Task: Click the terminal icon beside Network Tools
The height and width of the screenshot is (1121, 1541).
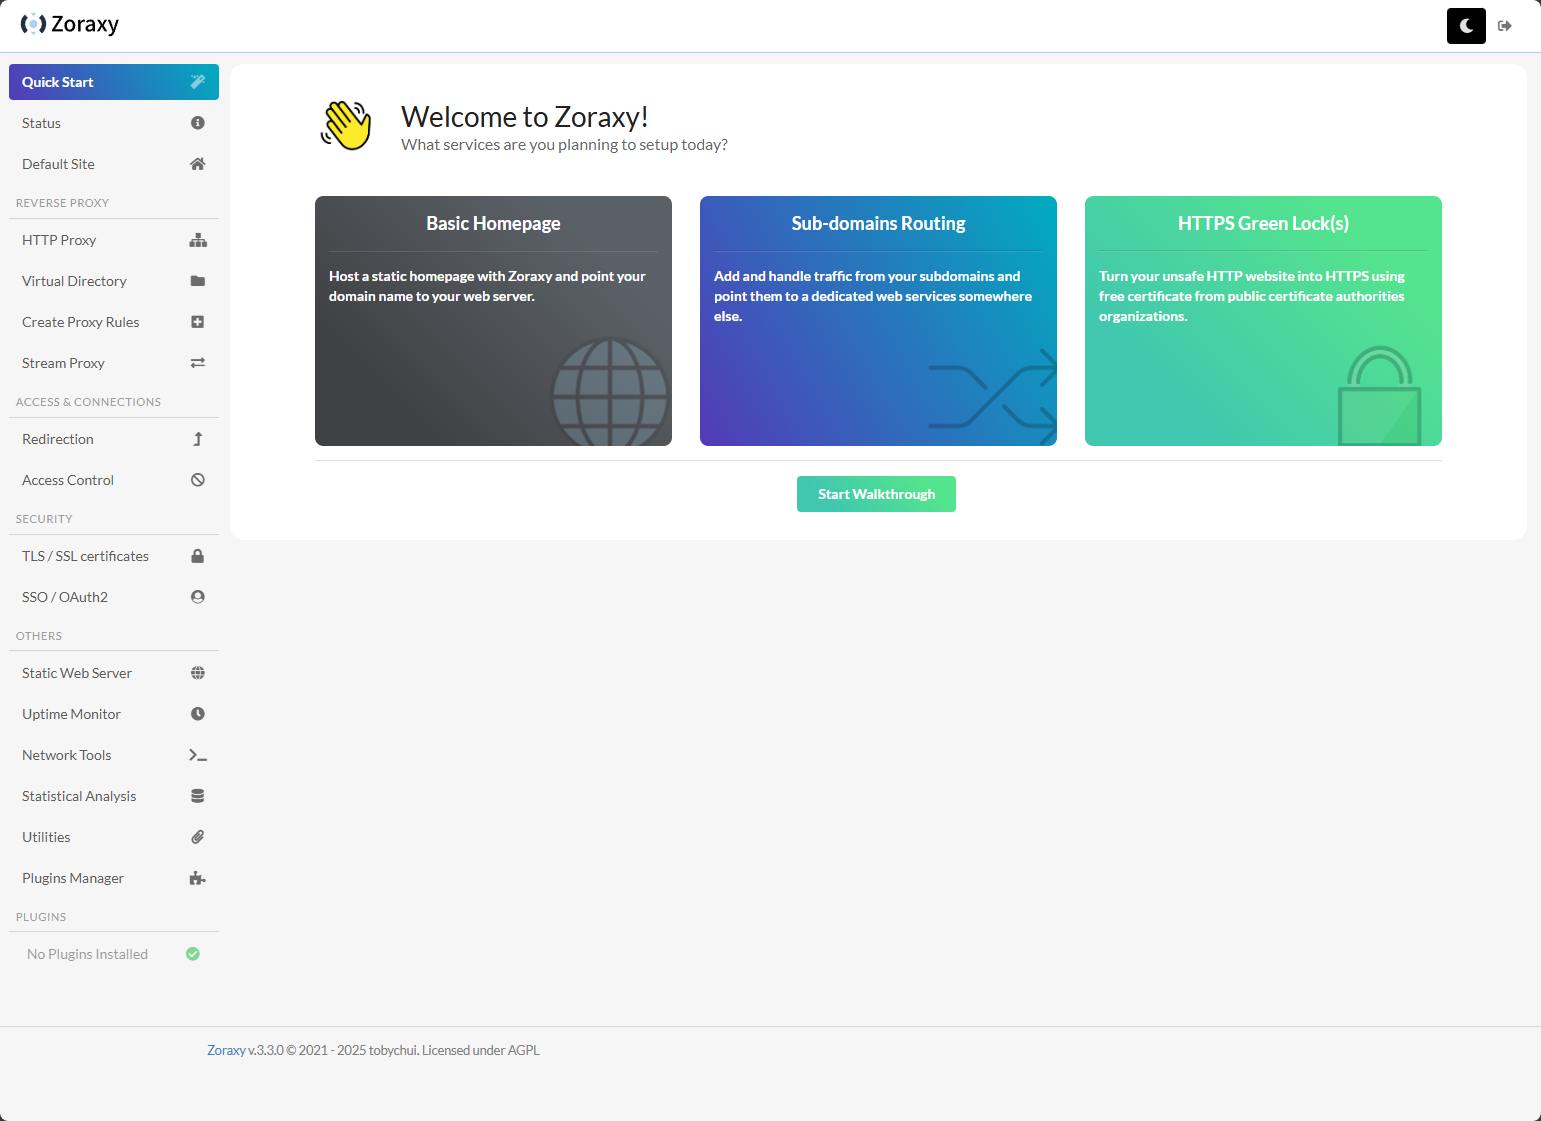Action: [x=198, y=755]
